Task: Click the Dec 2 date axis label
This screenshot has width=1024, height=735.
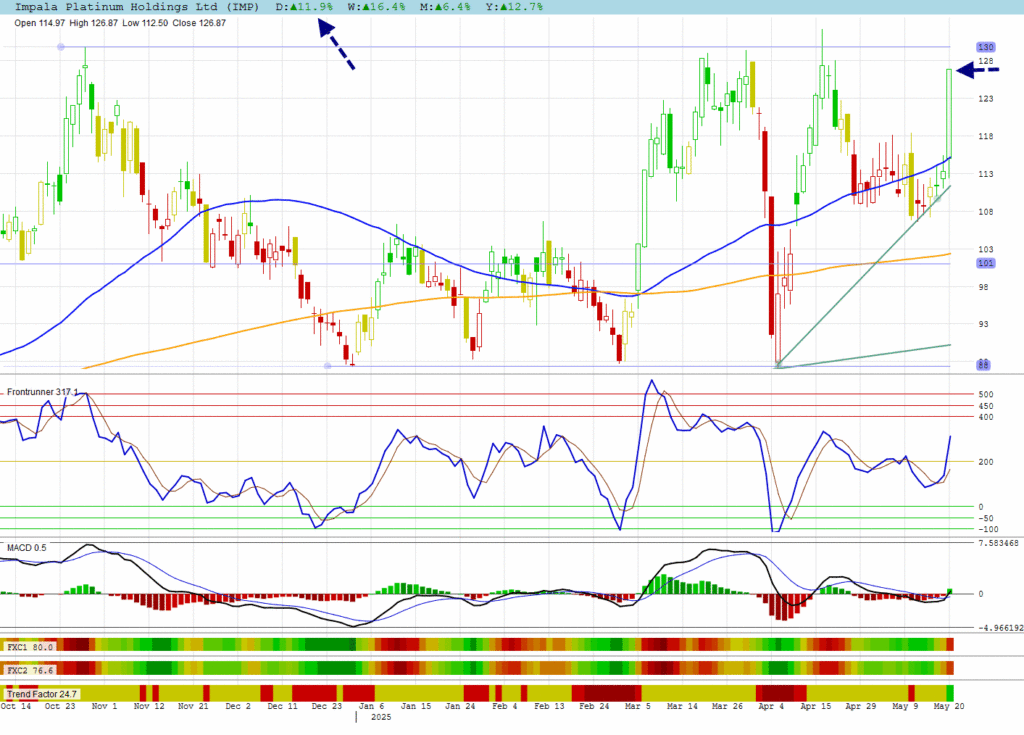Action: (x=238, y=706)
